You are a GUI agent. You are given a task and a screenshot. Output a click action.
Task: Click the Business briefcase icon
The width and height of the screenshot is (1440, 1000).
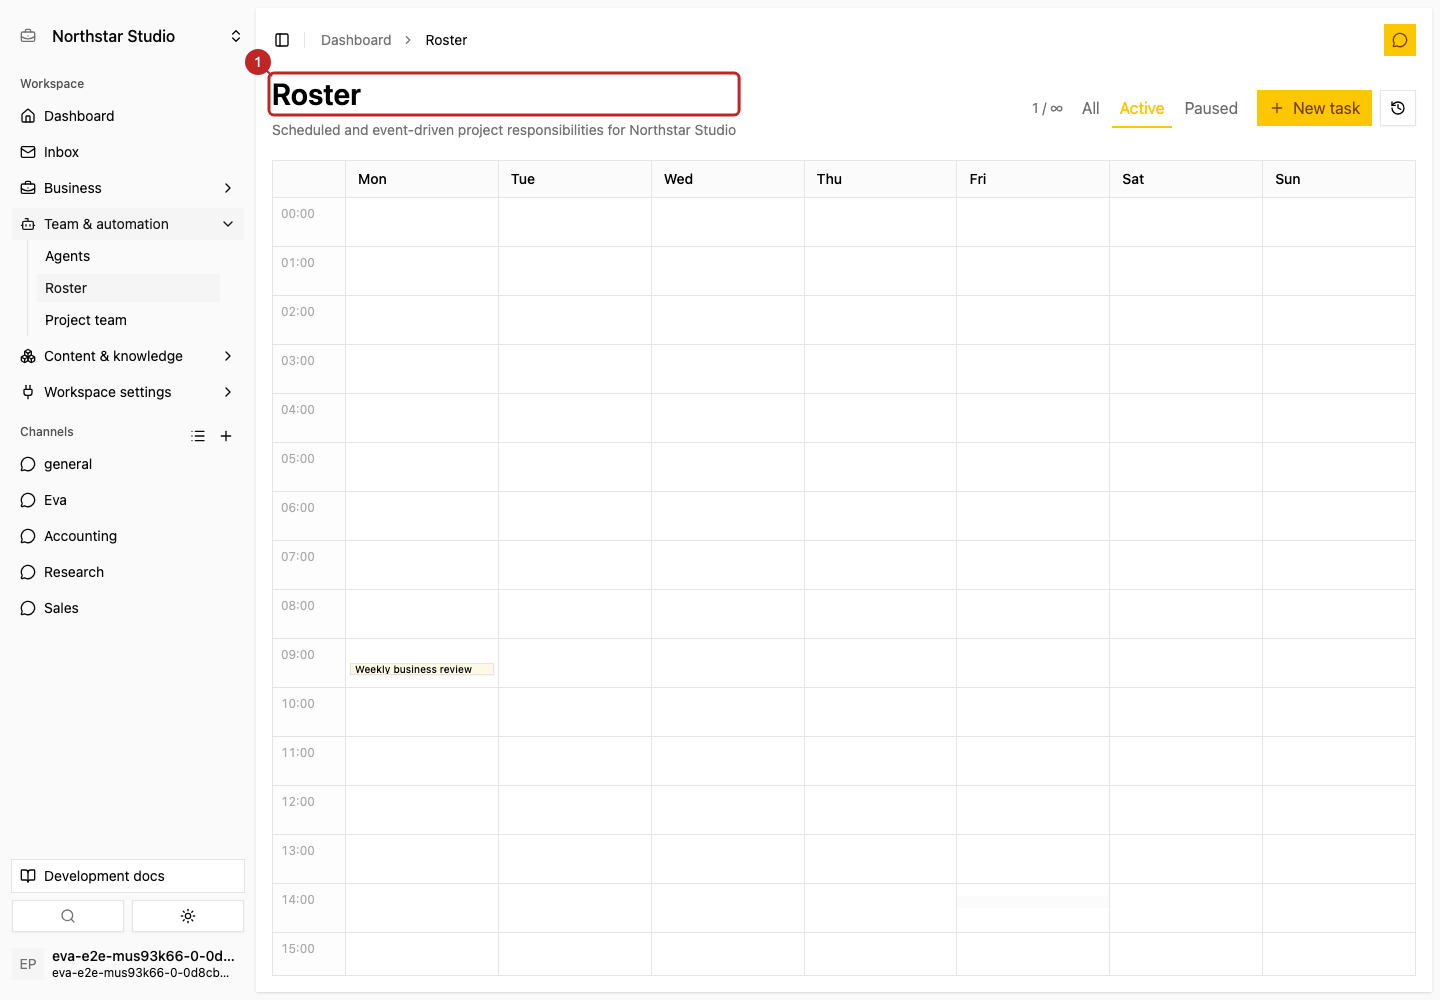pyautogui.click(x=28, y=188)
